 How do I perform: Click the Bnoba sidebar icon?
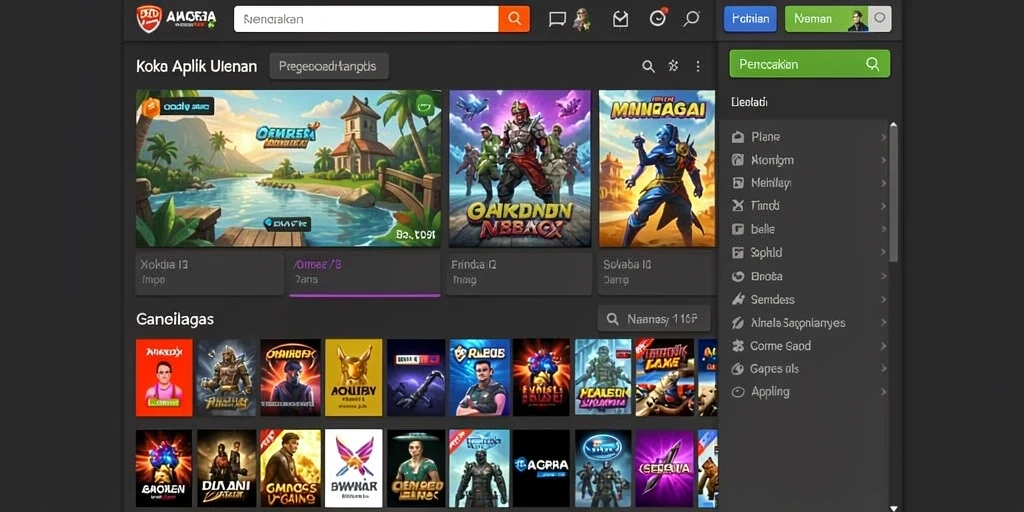(x=738, y=276)
